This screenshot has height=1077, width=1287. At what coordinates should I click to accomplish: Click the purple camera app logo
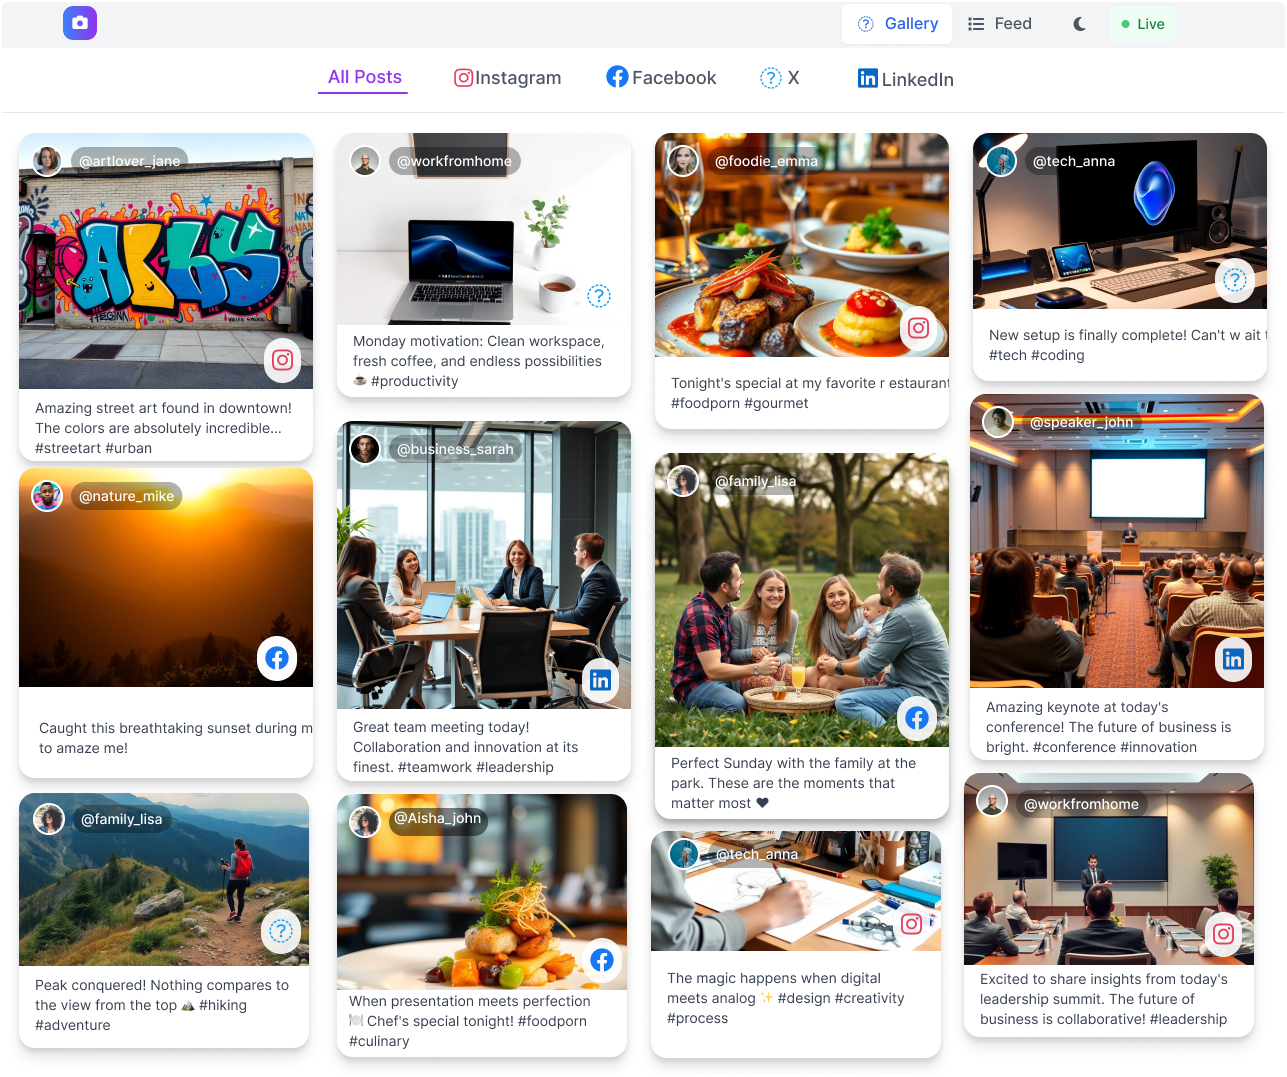79,22
